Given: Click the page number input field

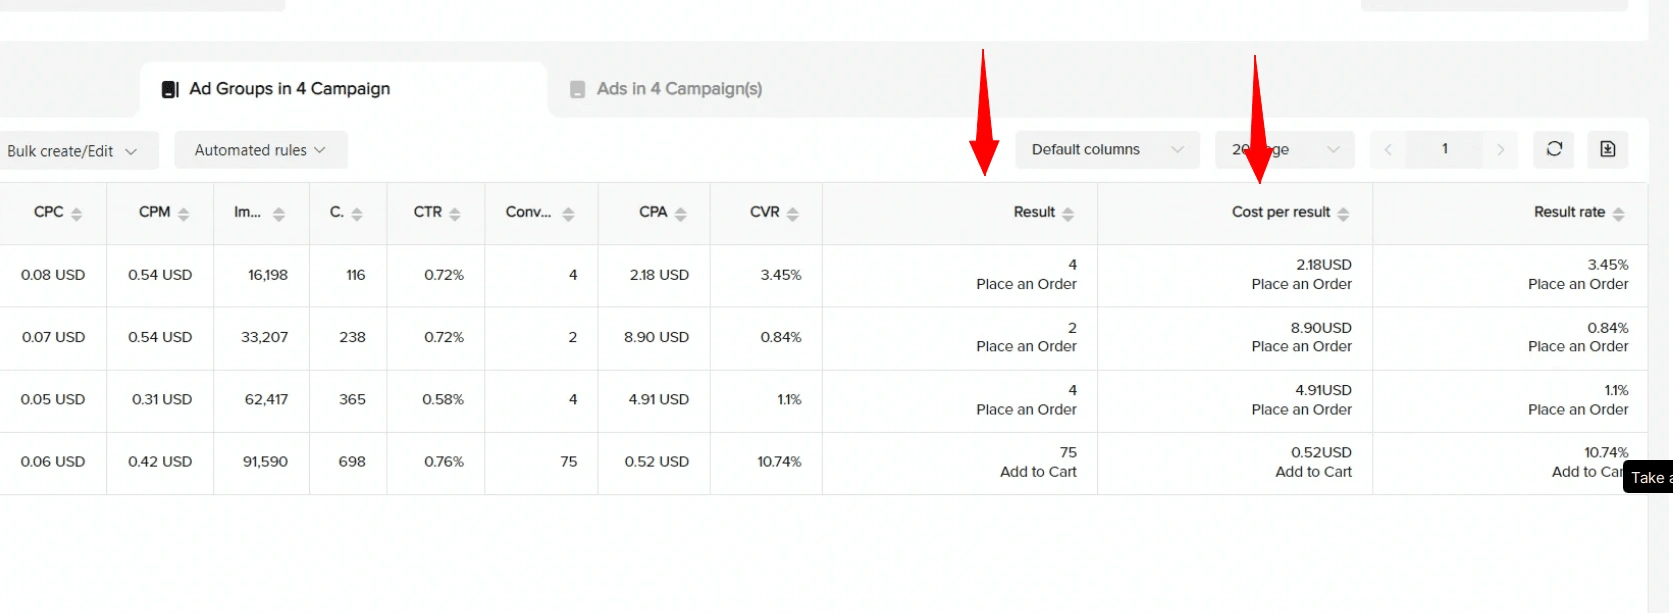Looking at the screenshot, I should click(x=1444, y=149).
